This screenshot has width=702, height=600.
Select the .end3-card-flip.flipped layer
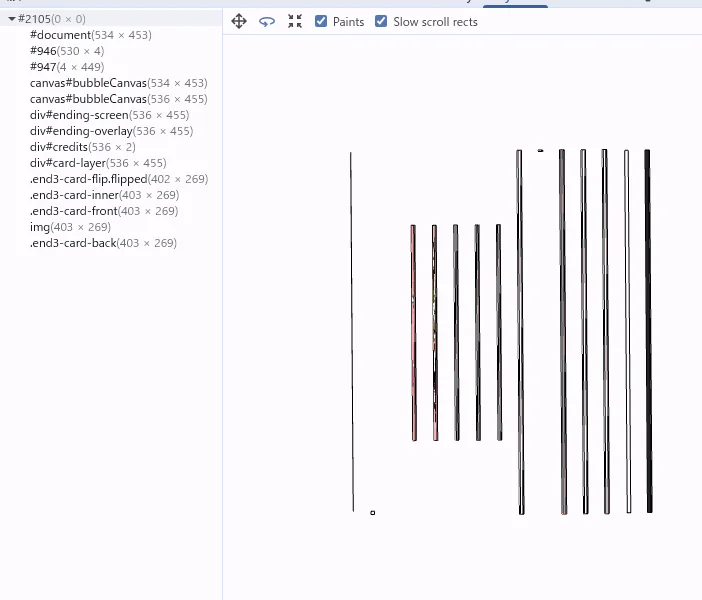(88, 179)
